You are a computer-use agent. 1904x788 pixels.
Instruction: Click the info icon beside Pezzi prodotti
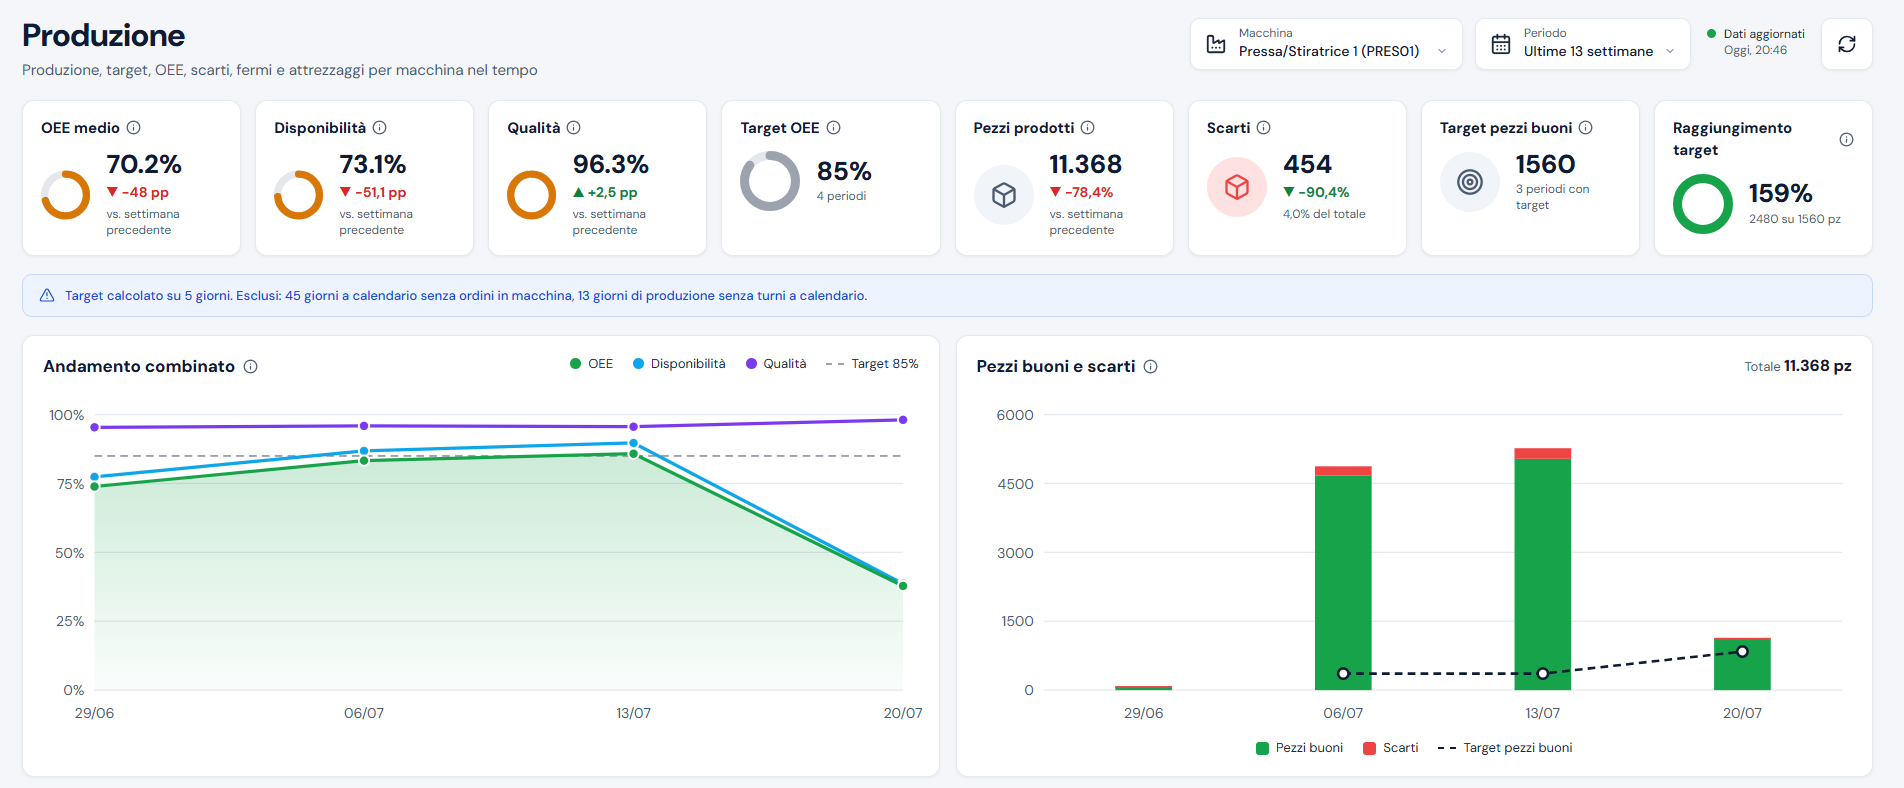tap(1088, 128)
